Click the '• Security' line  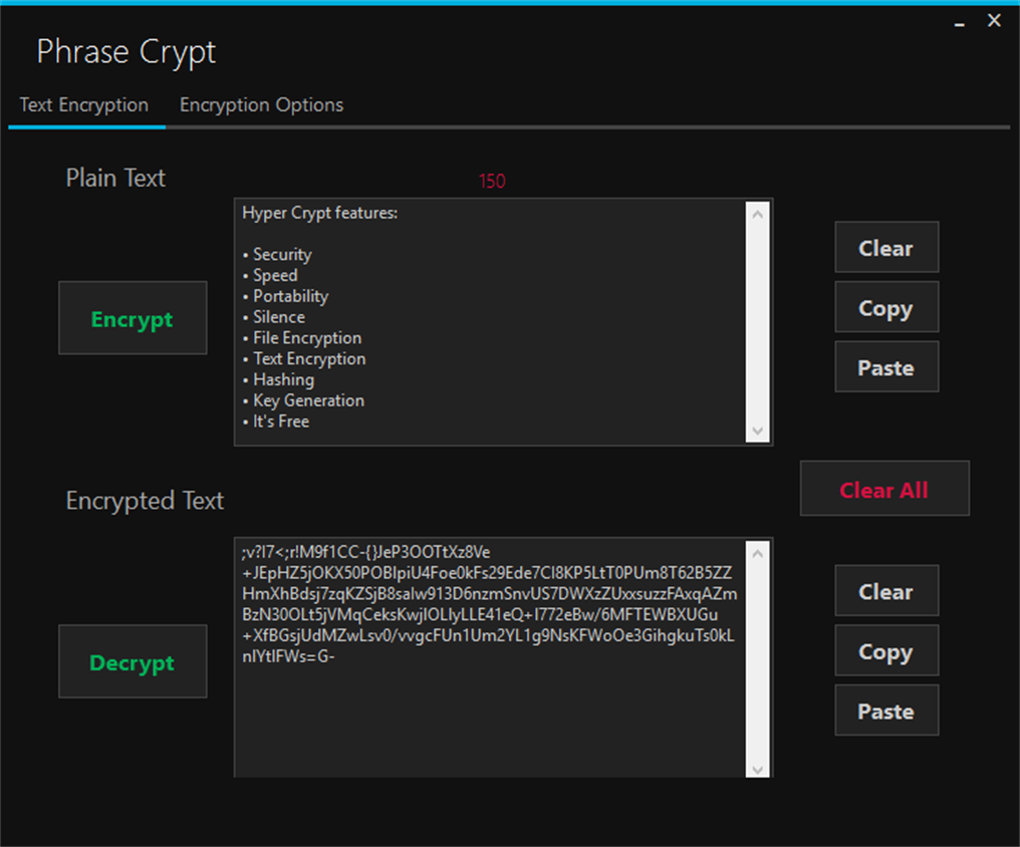point(277,254)
